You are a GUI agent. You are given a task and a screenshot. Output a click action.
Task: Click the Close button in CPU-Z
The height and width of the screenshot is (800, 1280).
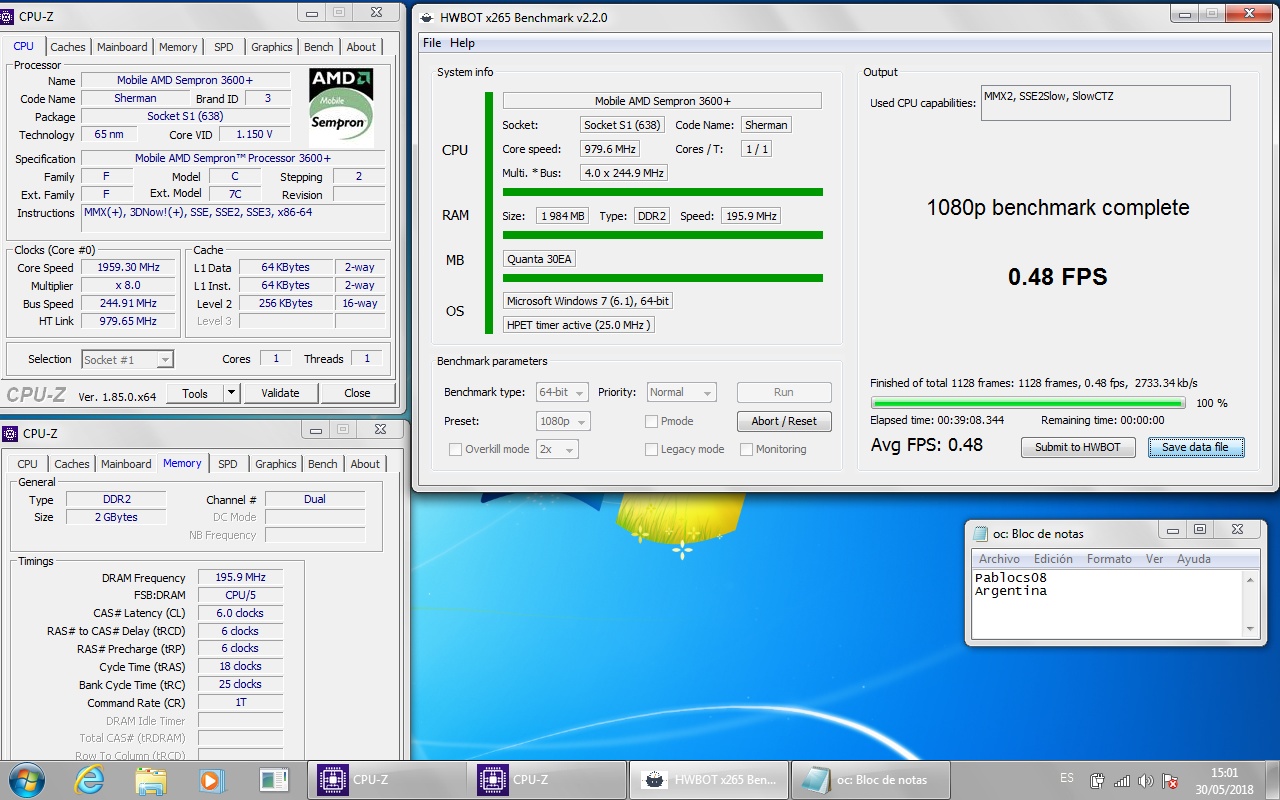(x=357, y=393)
